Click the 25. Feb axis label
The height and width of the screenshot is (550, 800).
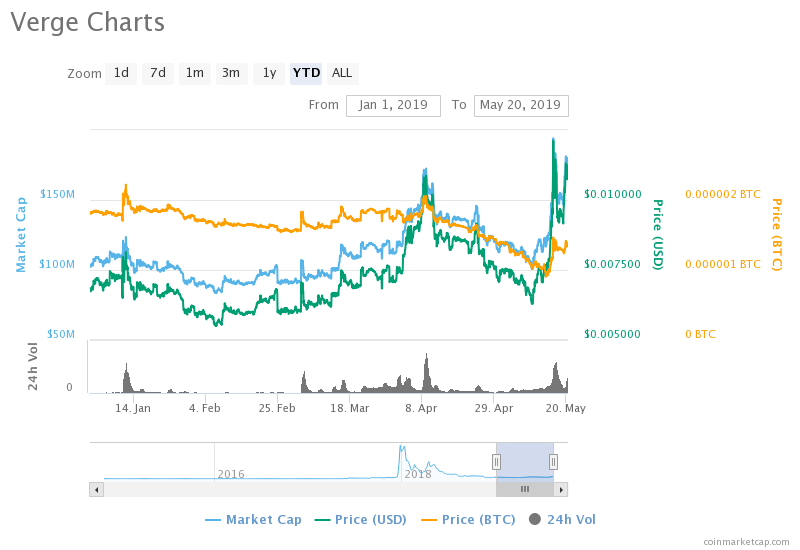coord(277,408)
